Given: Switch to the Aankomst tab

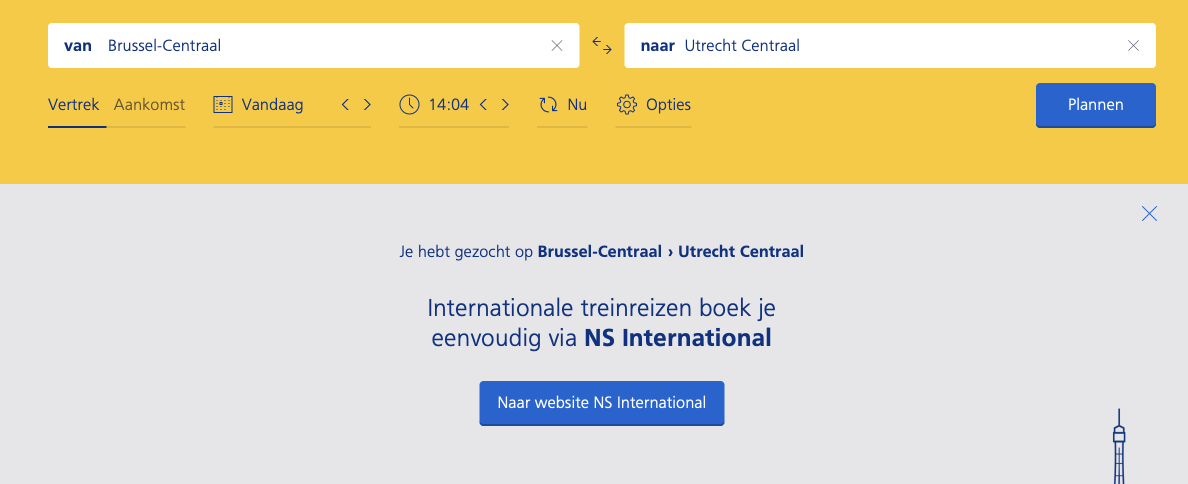Looking at the screenshot, I should pos(149,105).
